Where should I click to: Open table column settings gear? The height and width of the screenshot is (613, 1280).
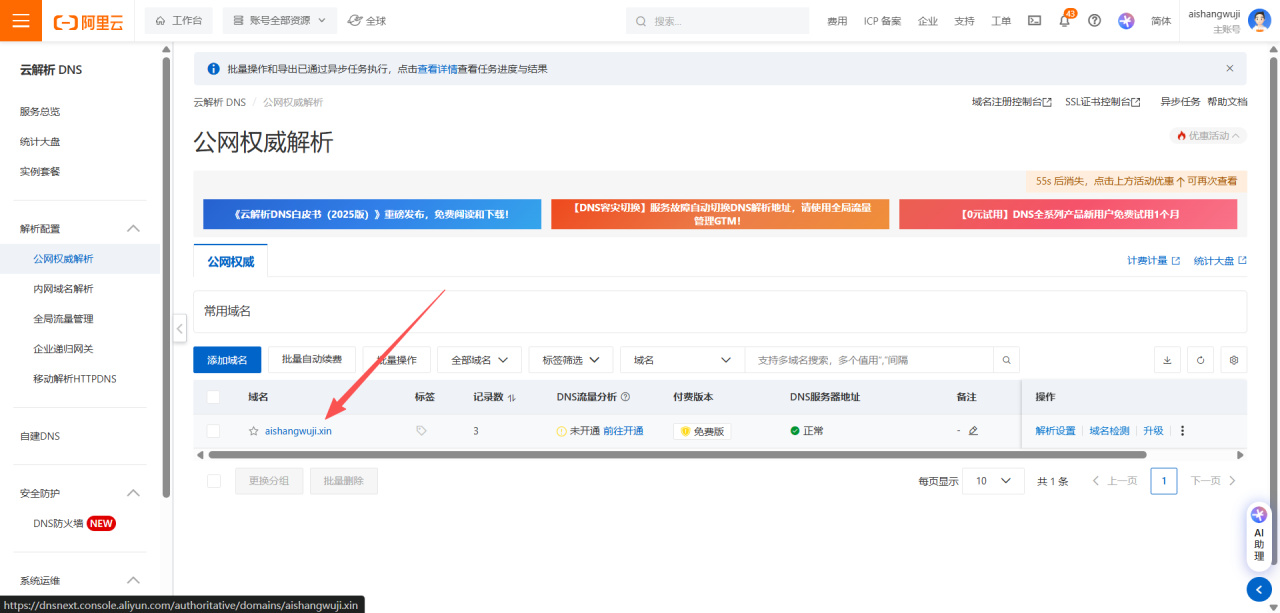(1234, 360)
